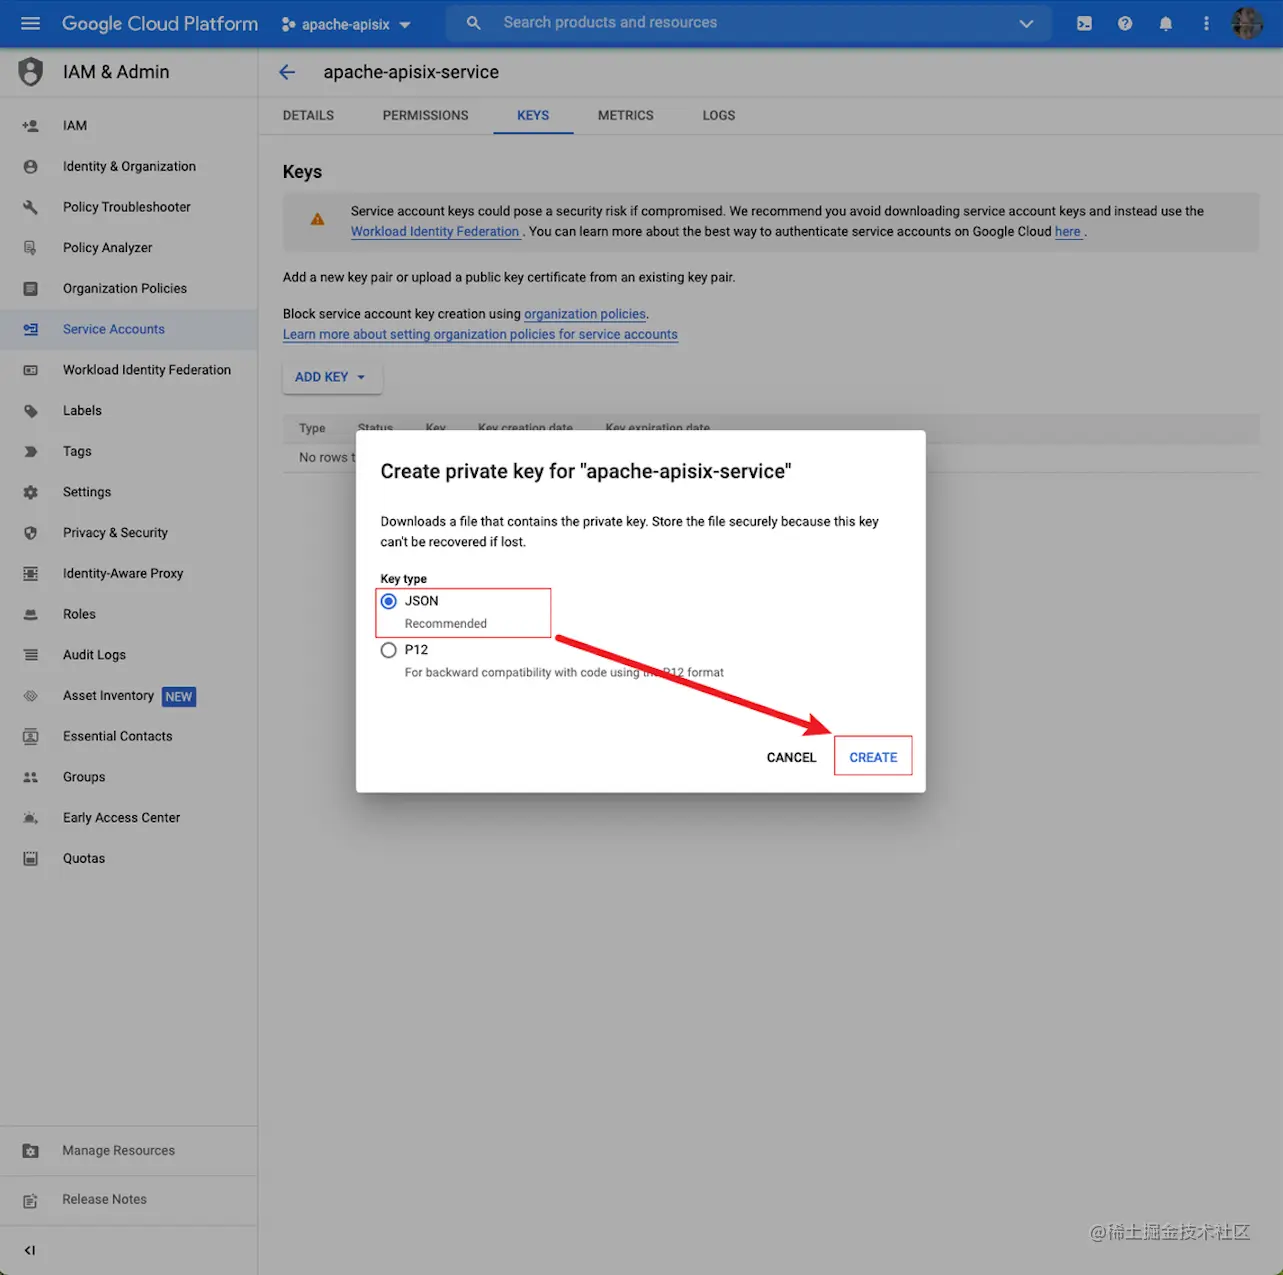Viewport: 1283px width, 1275px height.
Task: Open the three-dot settings menu in header
Action: coord(1206,23)
